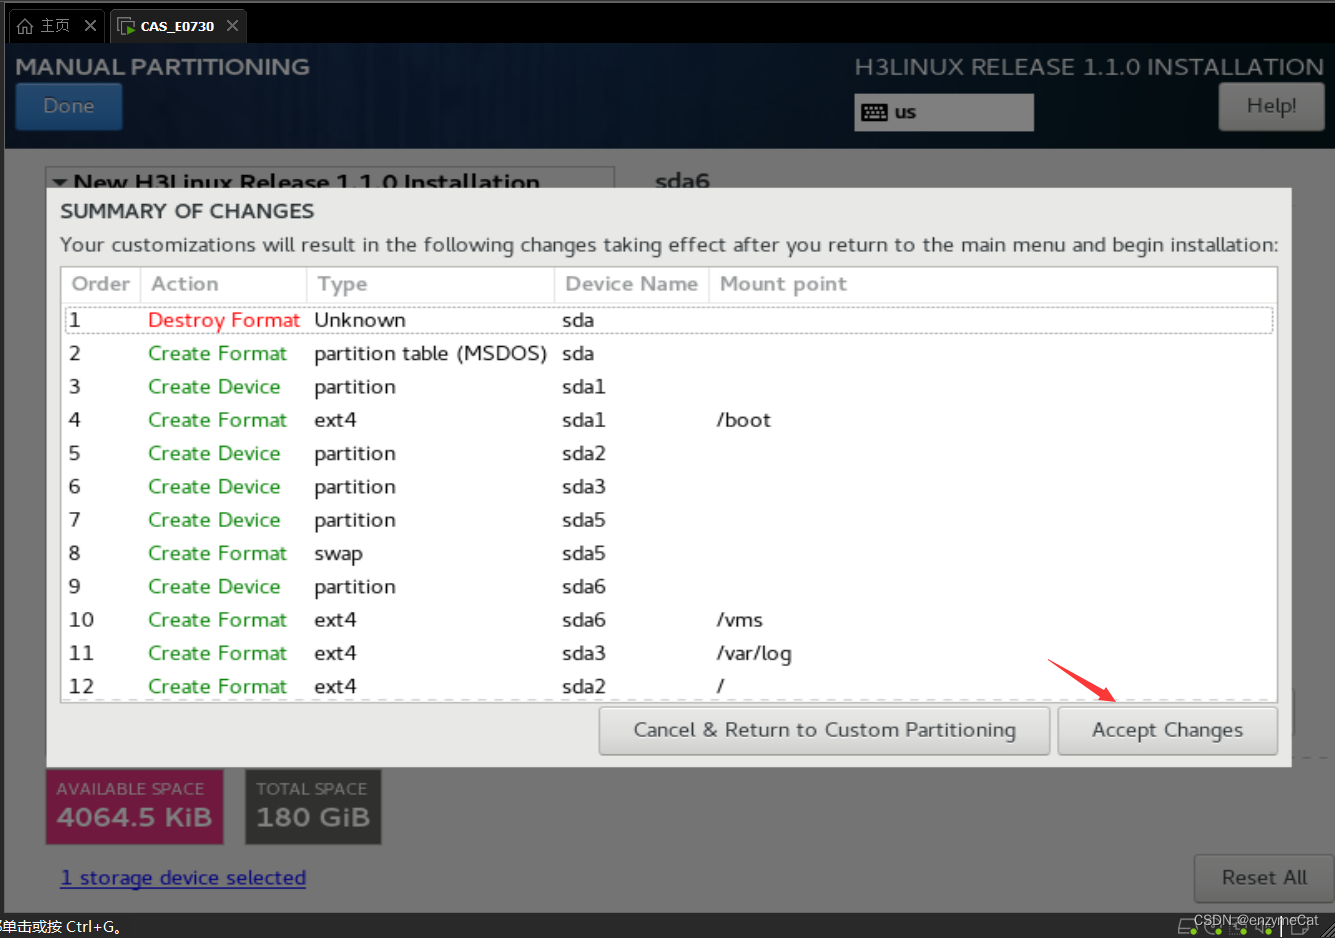Click the keyboard icon beside us
The image size is (1335, 938).
pyautogui.click(x=874, y=112)
